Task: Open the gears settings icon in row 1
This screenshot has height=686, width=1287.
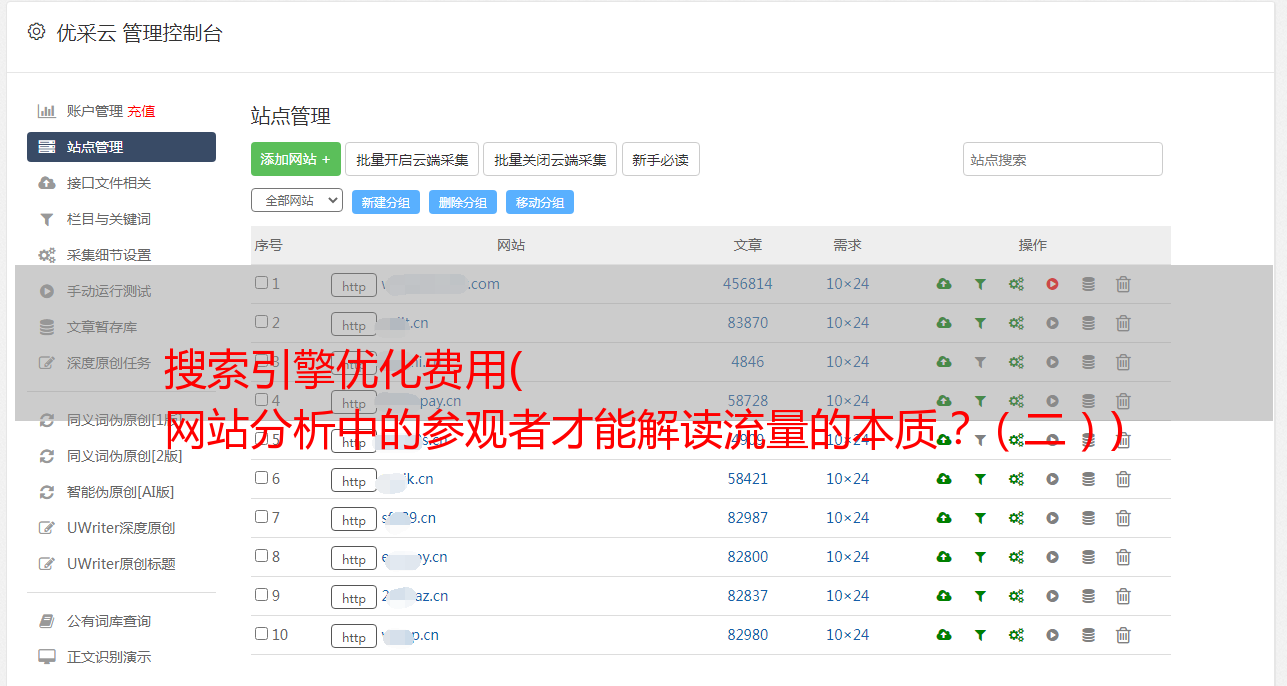Action: (x=1016, y=284)
